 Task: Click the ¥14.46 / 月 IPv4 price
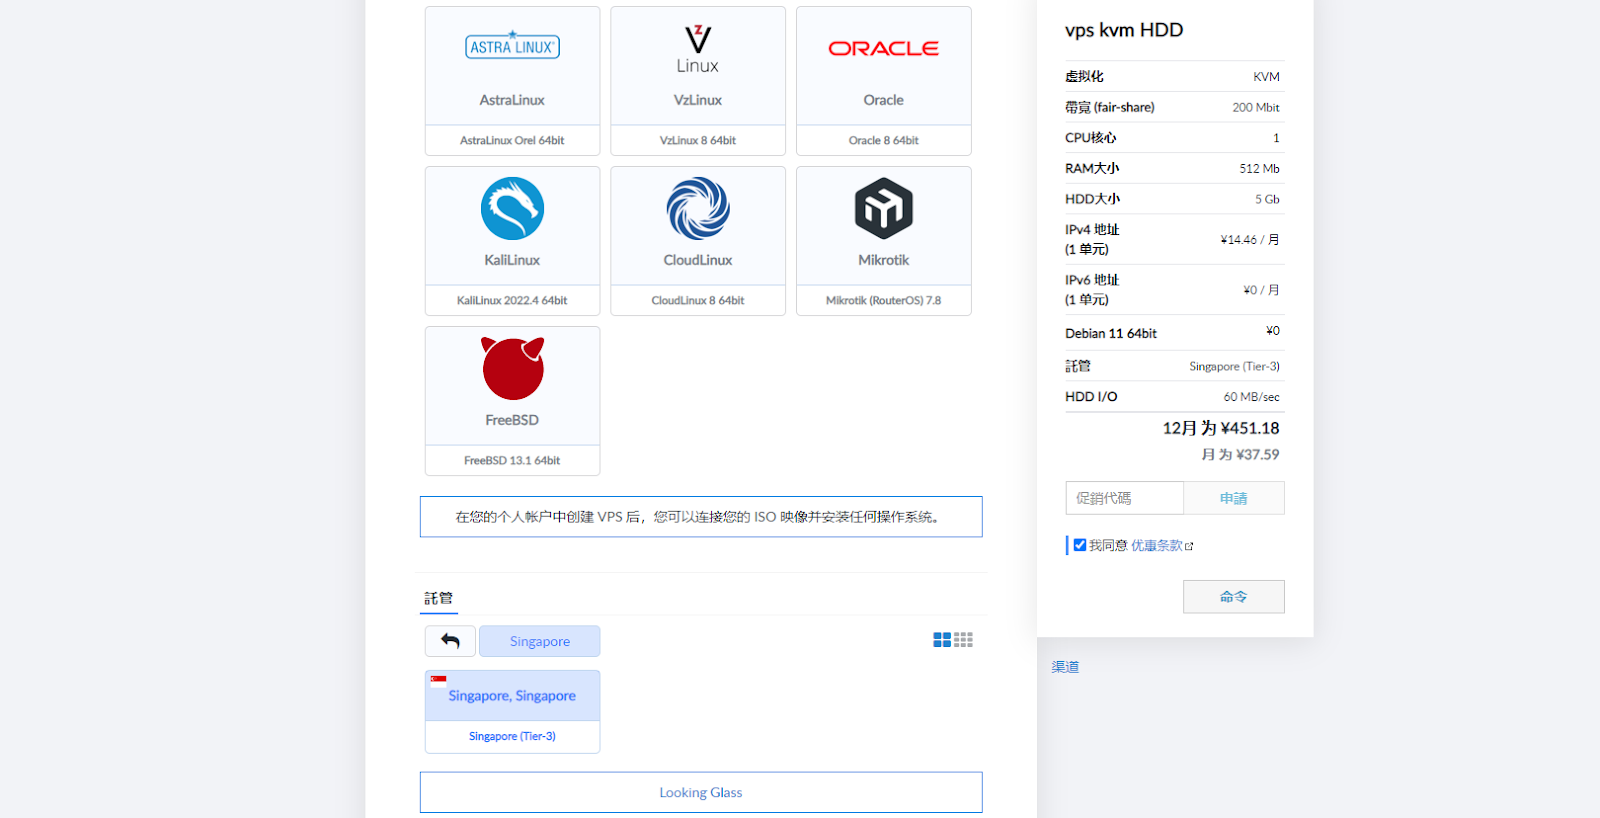click(1250, 240)
